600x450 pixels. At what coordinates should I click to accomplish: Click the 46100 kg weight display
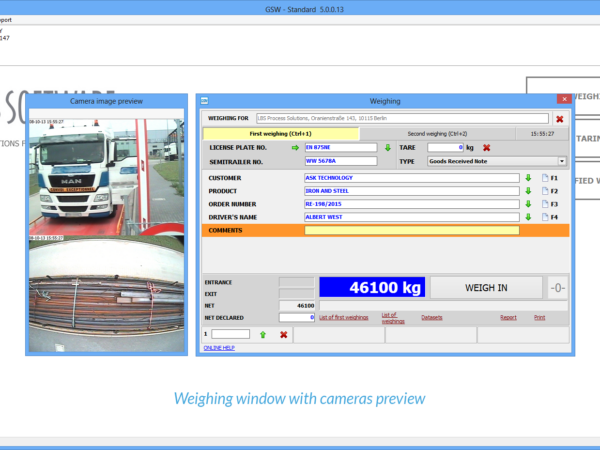(372, 287)
